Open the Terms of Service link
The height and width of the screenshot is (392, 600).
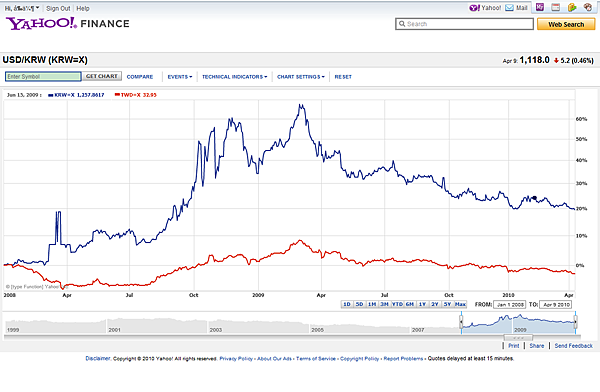316,359
